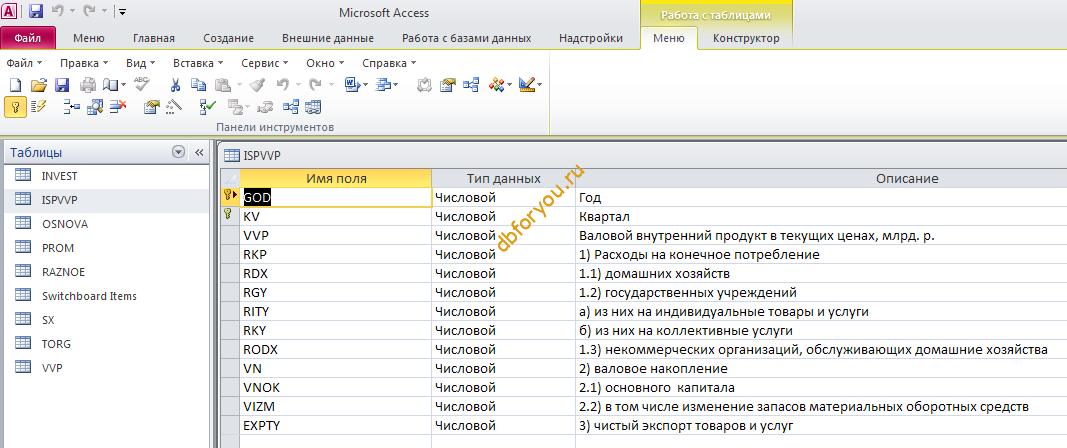This screenshot has width=1067, height=448.
Task: Select RAZNOE table in navigation pane
Action: click(106, 272)
